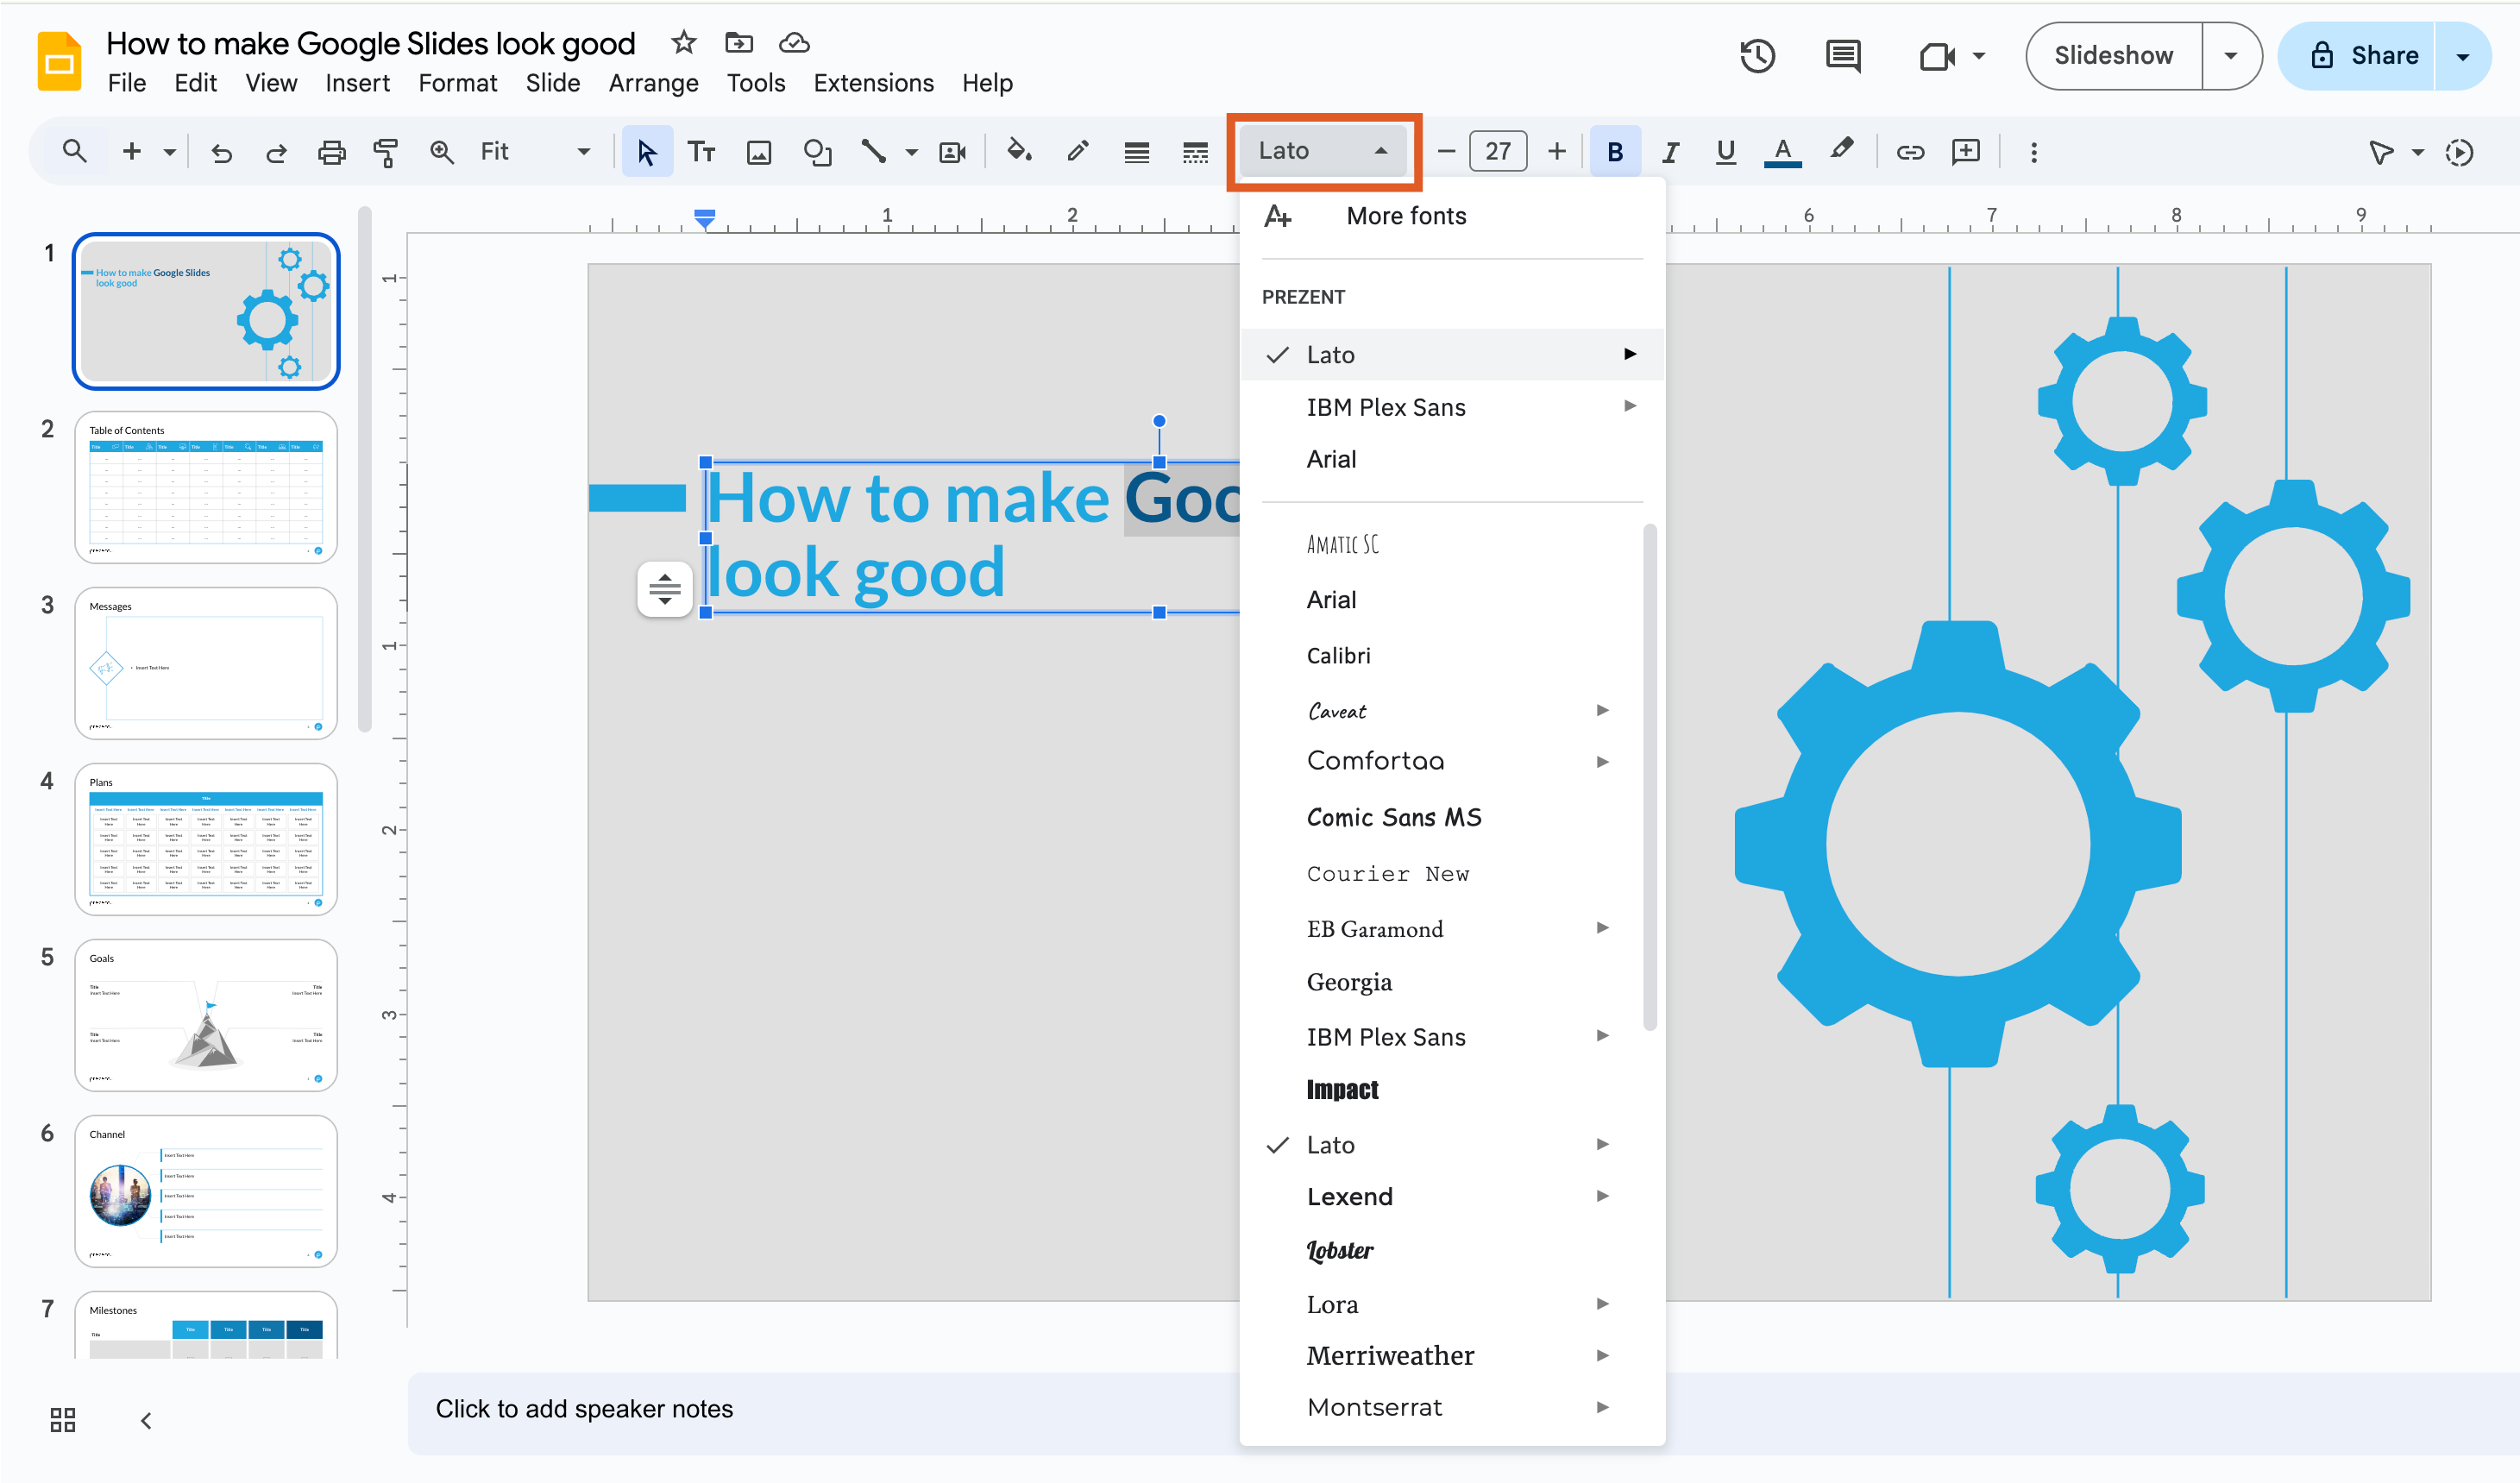
Task: Expand Caveat font weights submenu
Action: (x=1602, y=710)
